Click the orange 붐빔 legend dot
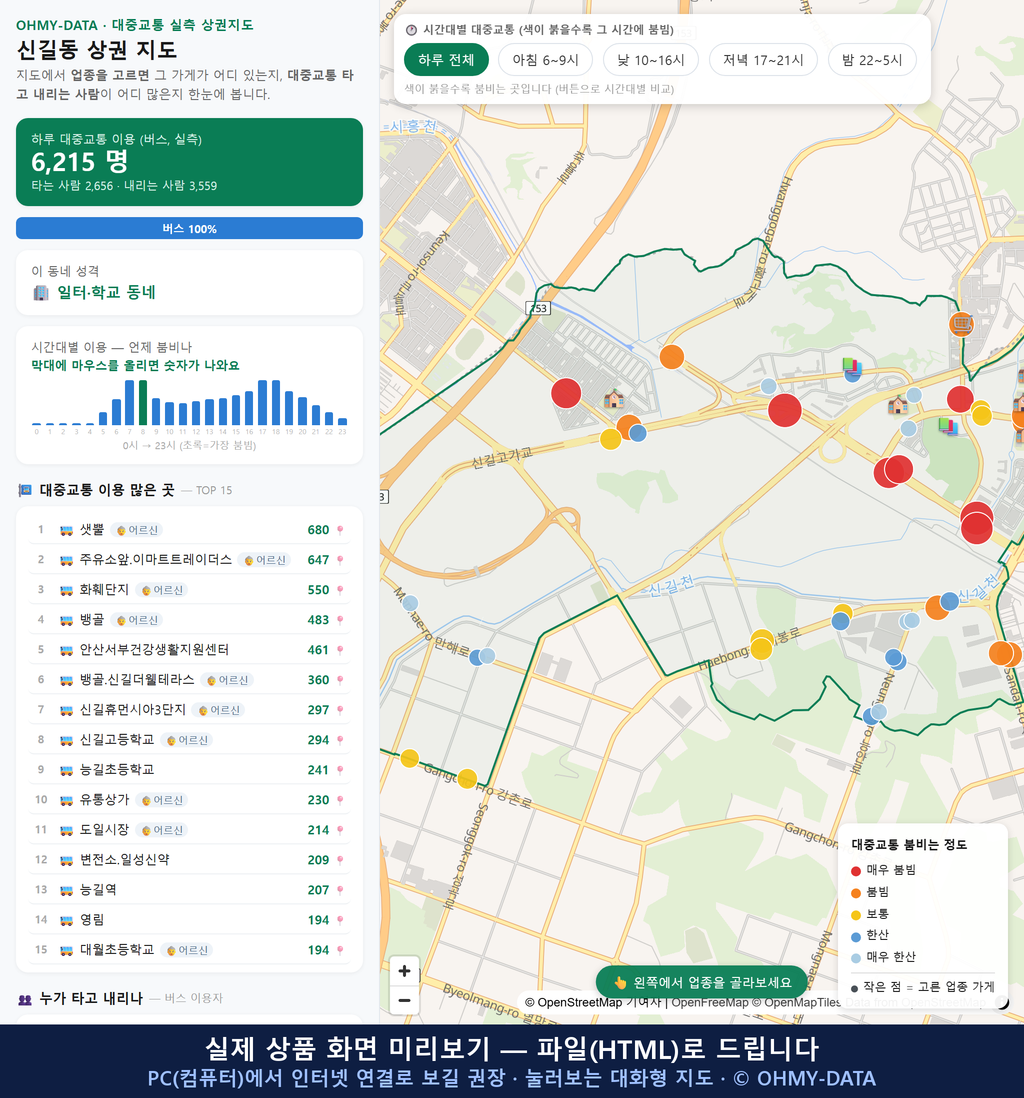The height and width of the screenshot is (1098, 1024). (x=856, y=893)
